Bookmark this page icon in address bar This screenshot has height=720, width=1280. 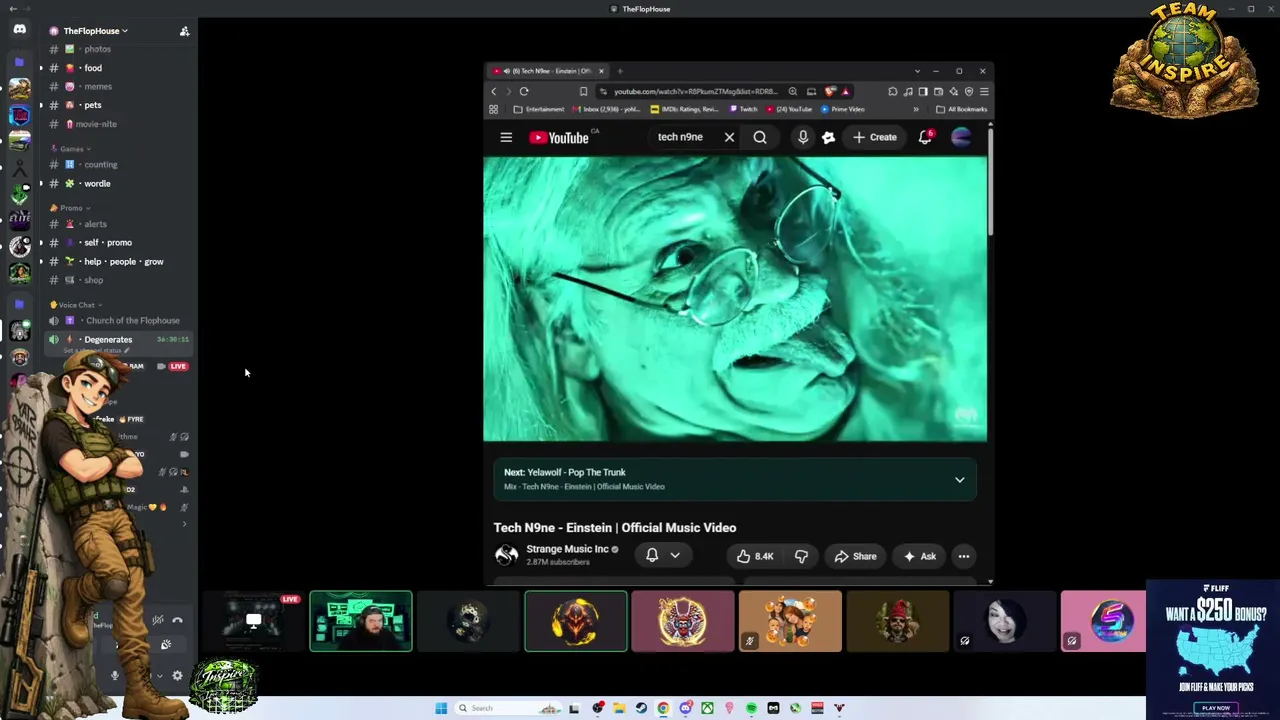(584, 91)
